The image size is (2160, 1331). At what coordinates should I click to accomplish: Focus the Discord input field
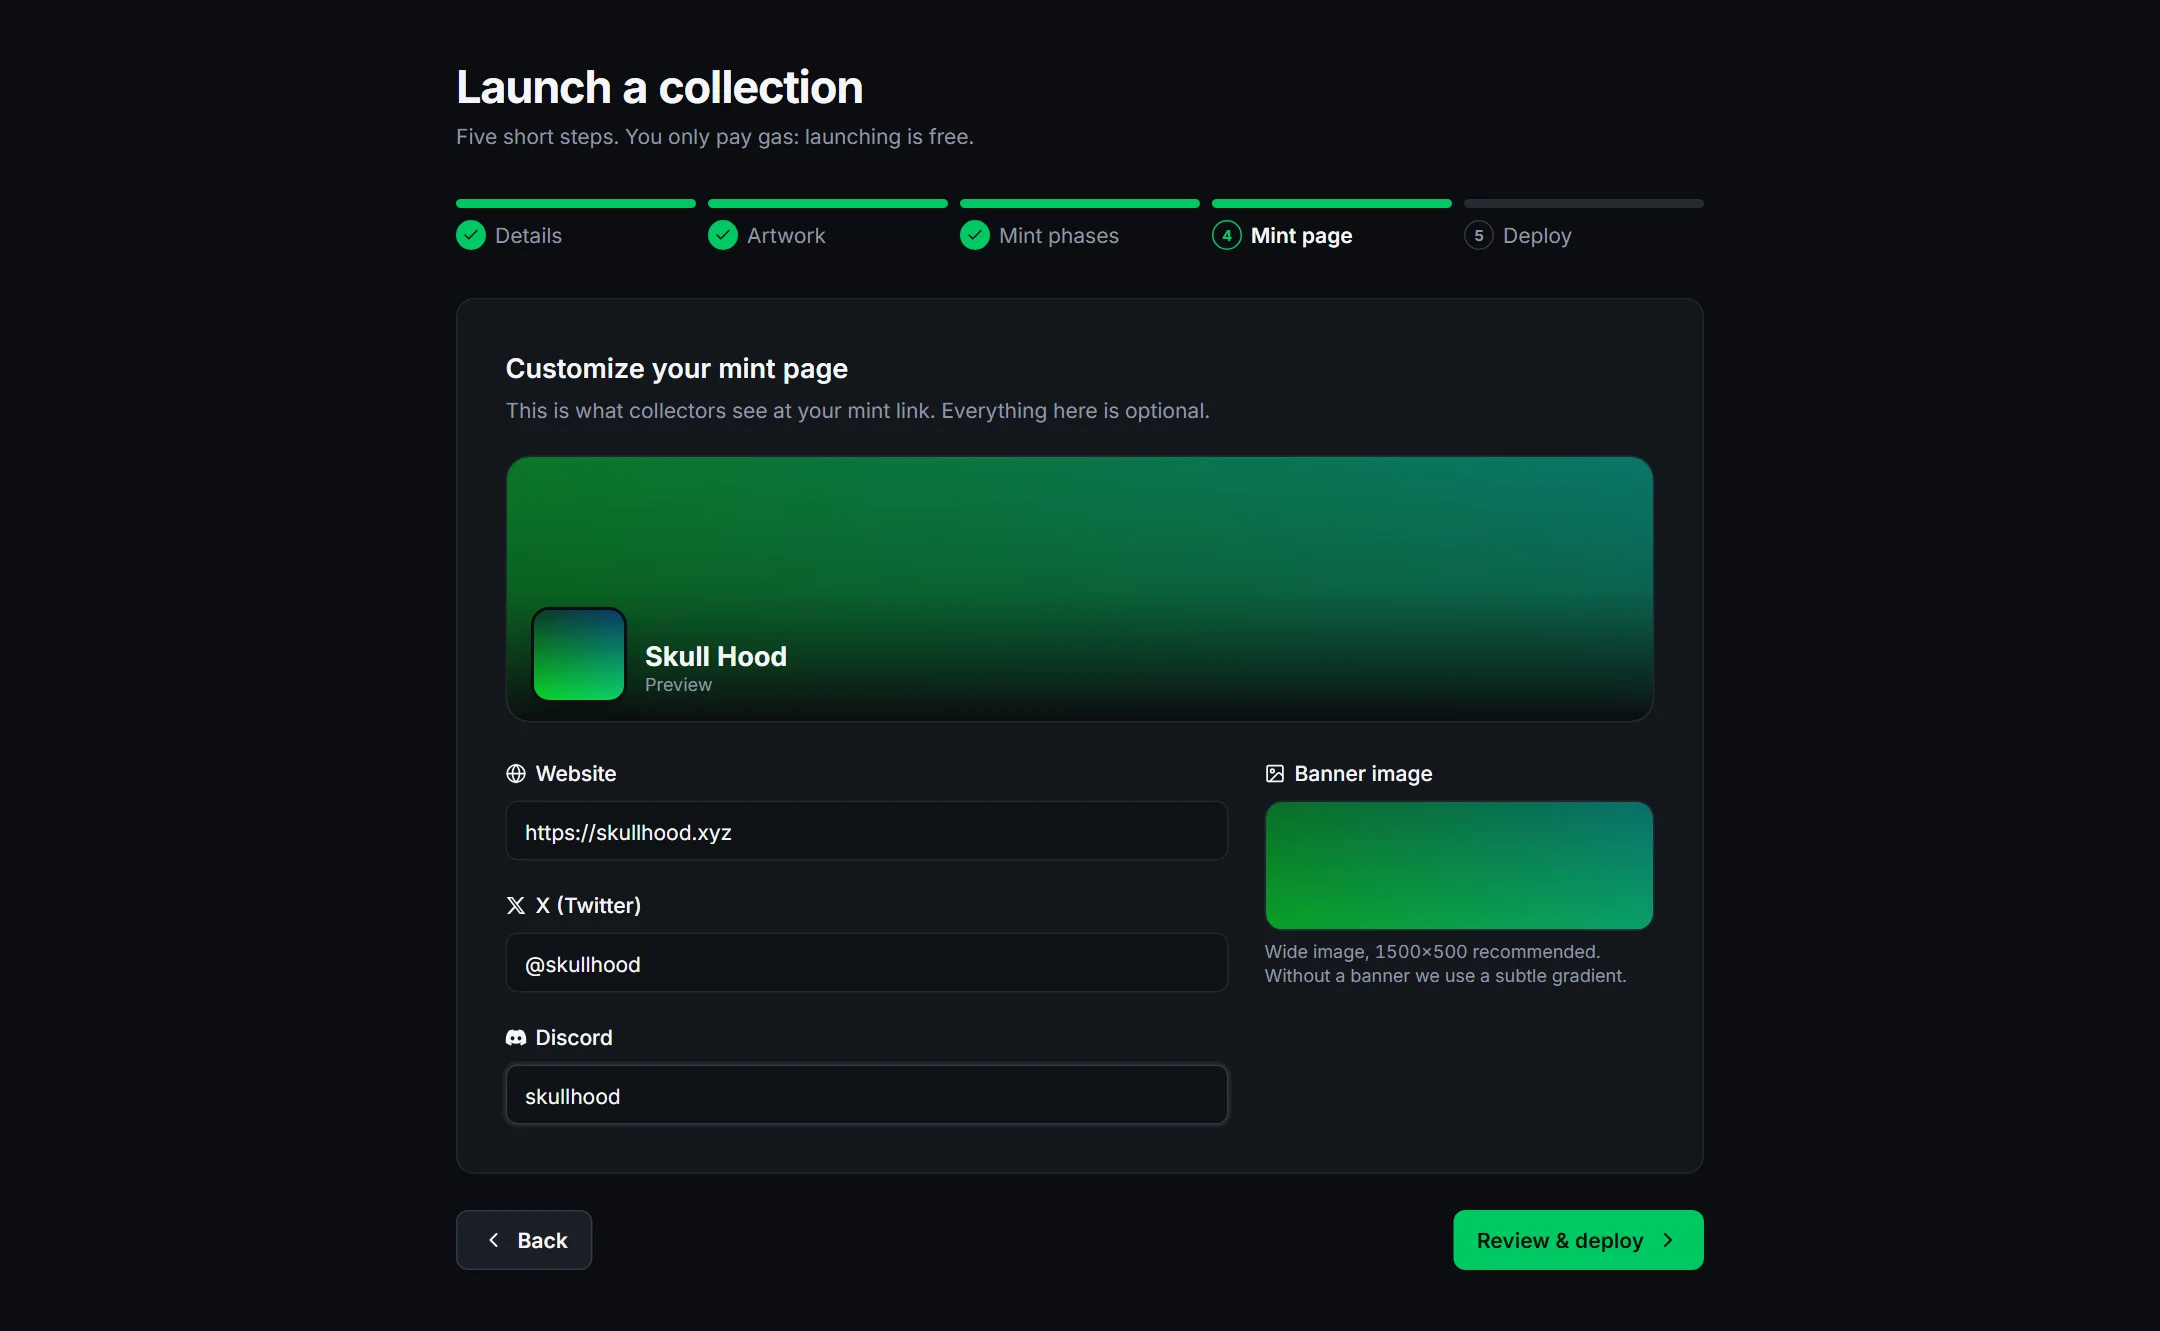pyautogui.click(x=867, y=1095)
